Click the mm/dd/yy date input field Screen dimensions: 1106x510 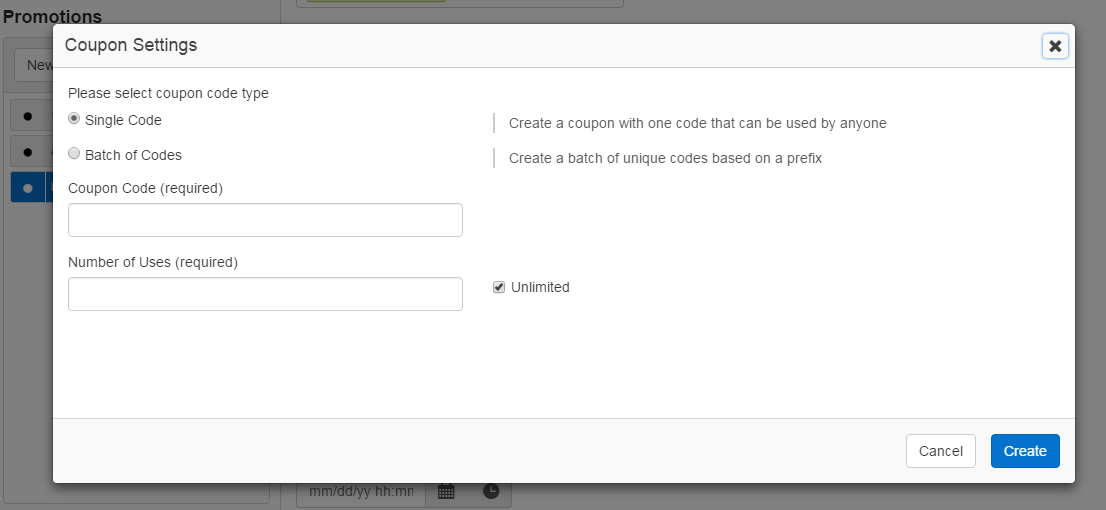[361, 491]
